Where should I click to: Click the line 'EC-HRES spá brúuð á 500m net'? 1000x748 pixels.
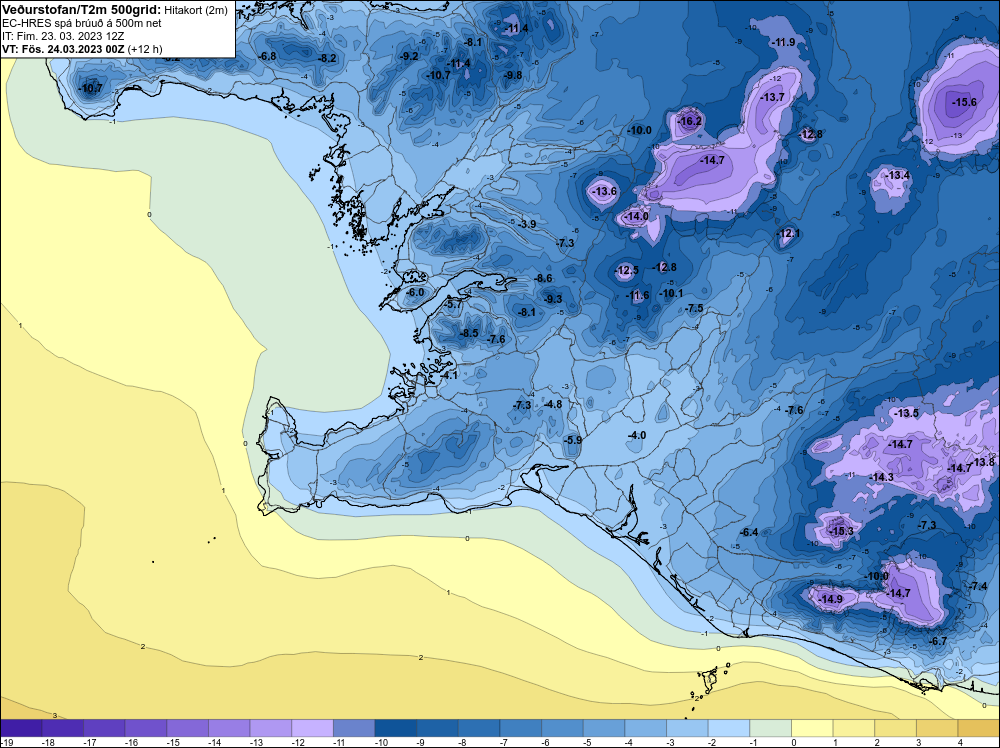[x=82, y=23]
